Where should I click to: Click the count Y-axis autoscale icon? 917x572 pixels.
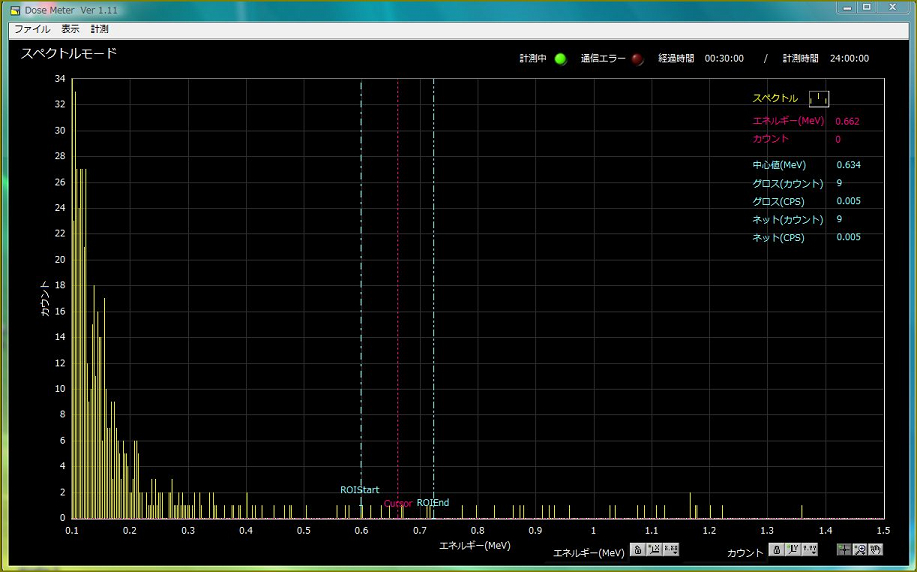[x=792, y=550]
